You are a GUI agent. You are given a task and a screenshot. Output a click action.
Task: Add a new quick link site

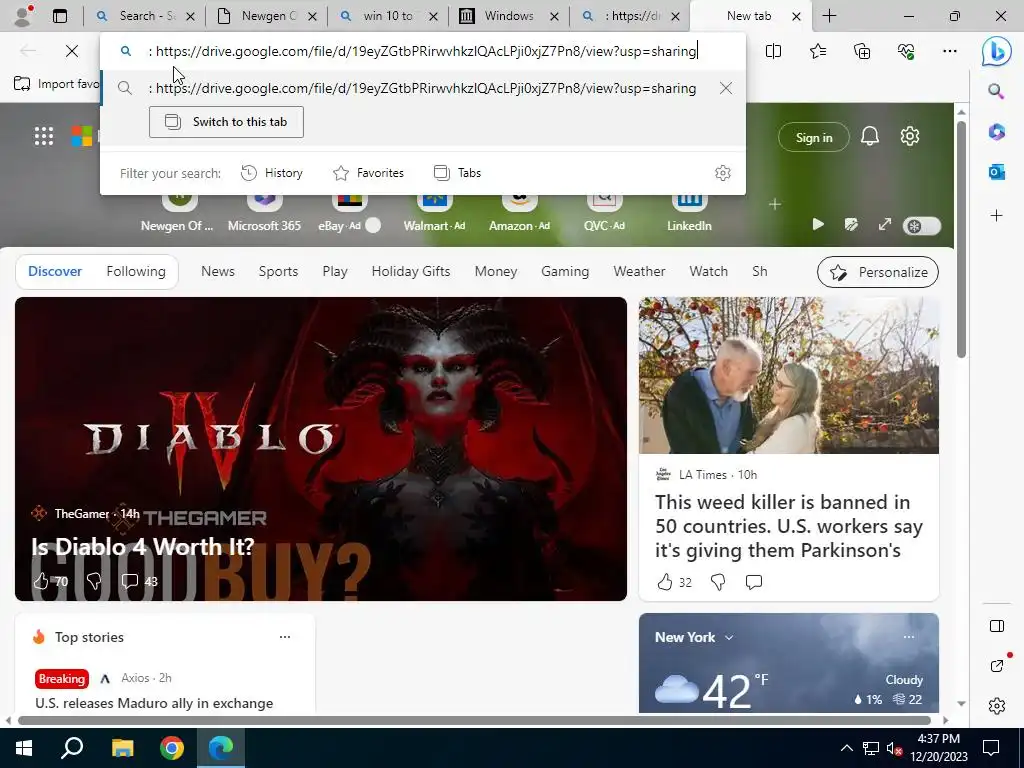(x=775, y=204)
